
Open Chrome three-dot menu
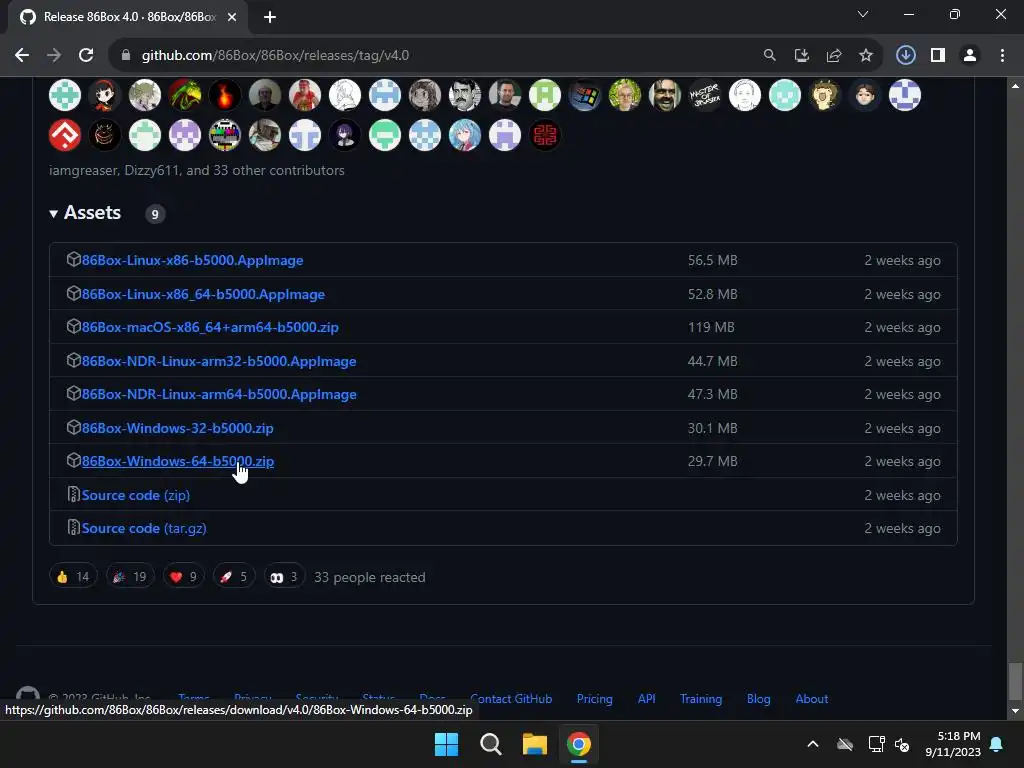point(1002,56)
